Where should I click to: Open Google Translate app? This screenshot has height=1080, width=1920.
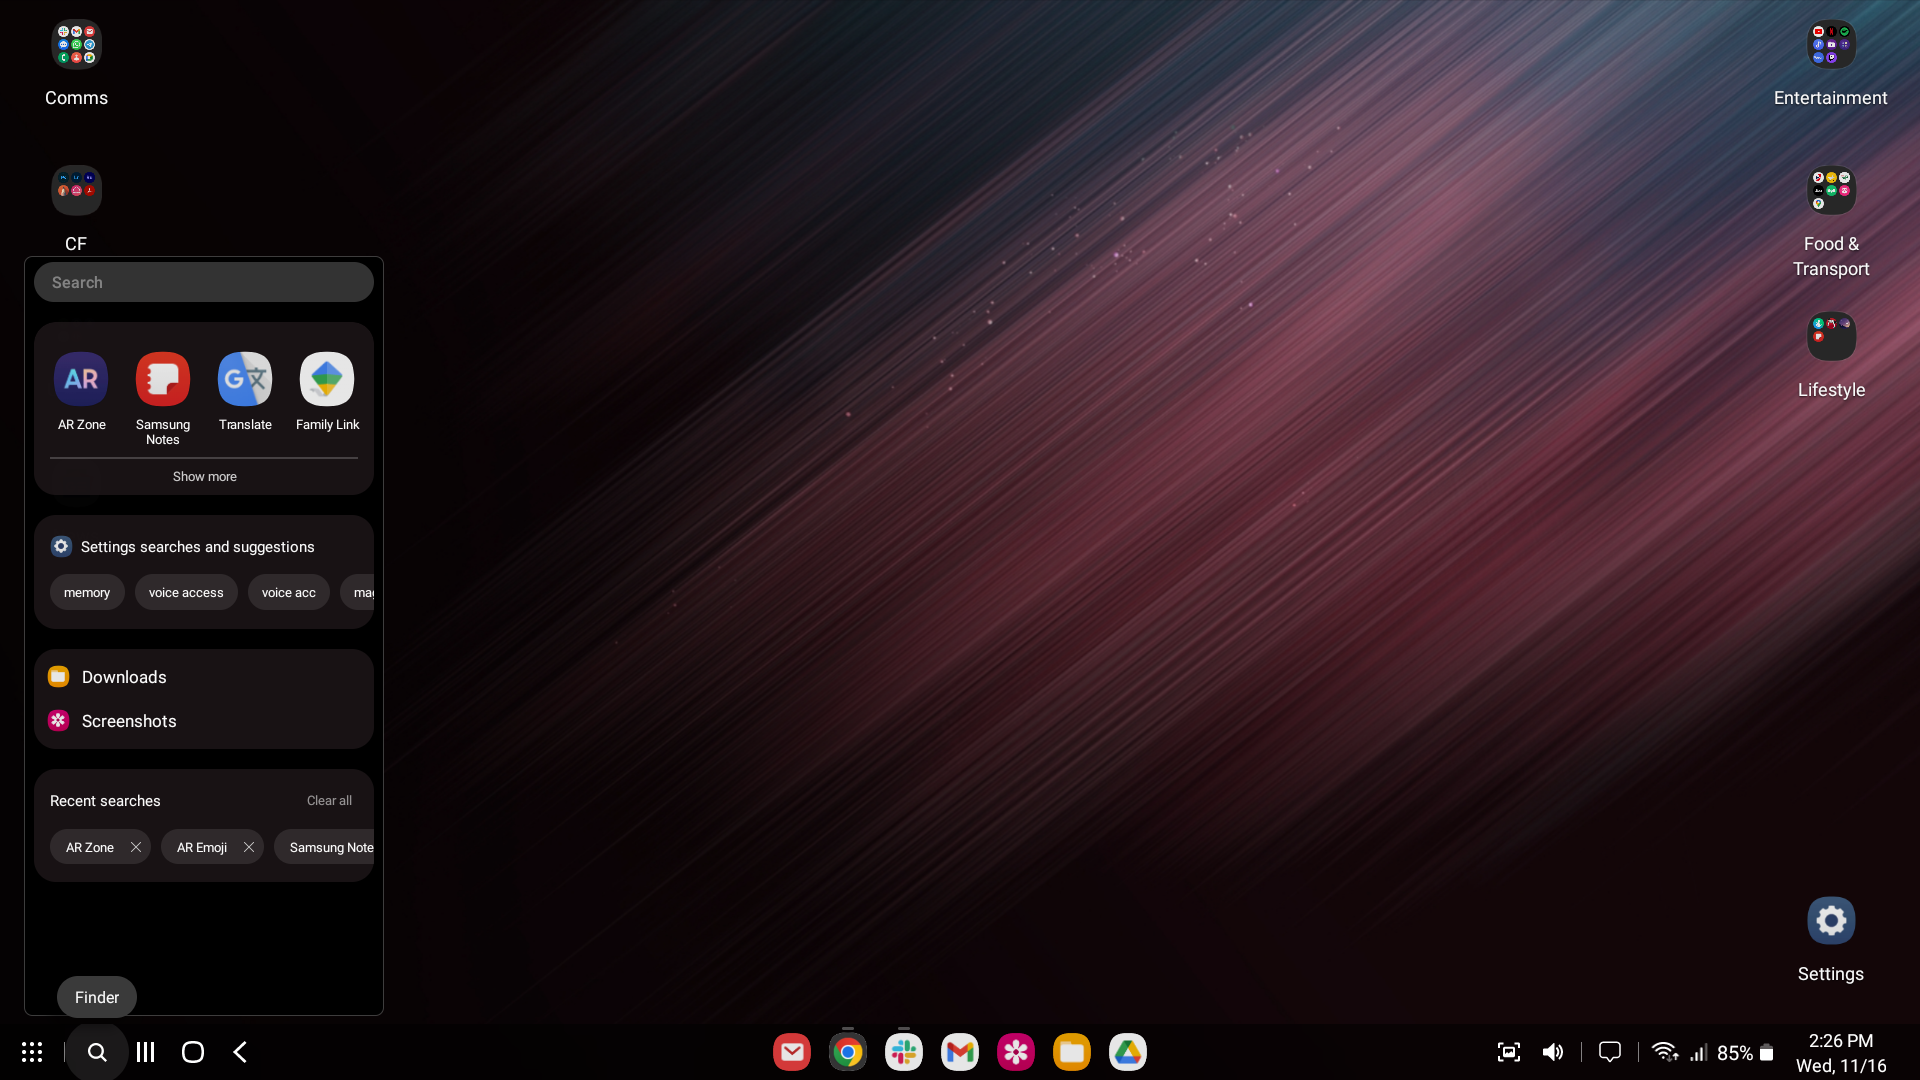[245, 378]
